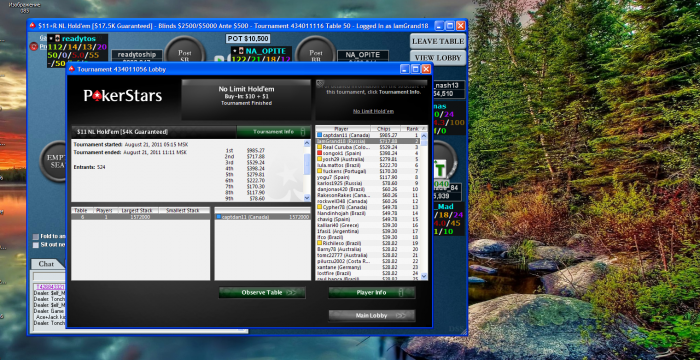700x360 pixels.
Task: Sort ranking list by Player column
Action: pos(342,129)
